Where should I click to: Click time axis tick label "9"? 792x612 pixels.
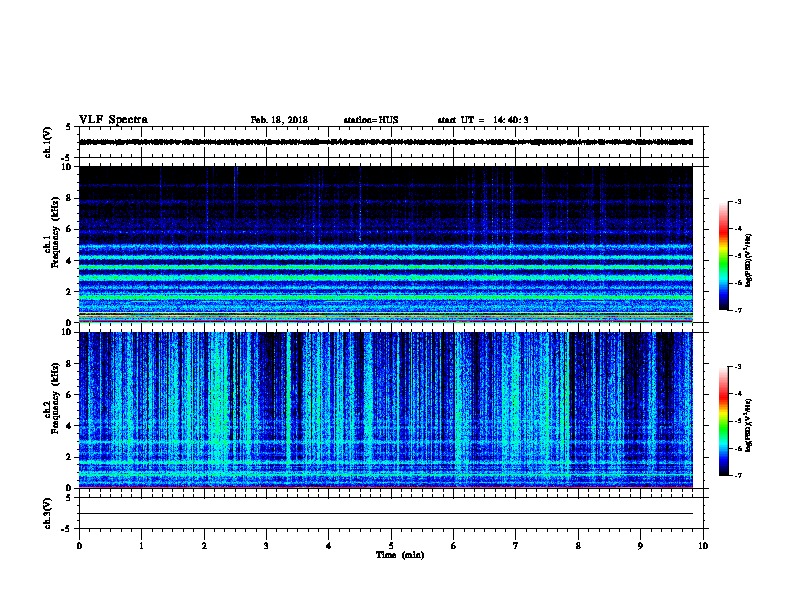[x=640, y=546]
